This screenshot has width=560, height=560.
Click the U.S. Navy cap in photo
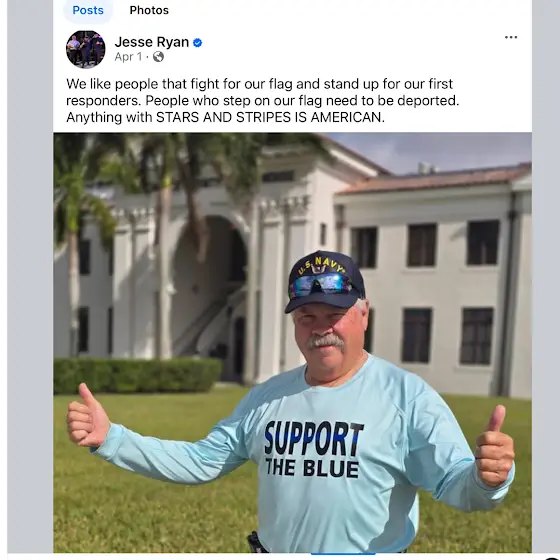324,282
